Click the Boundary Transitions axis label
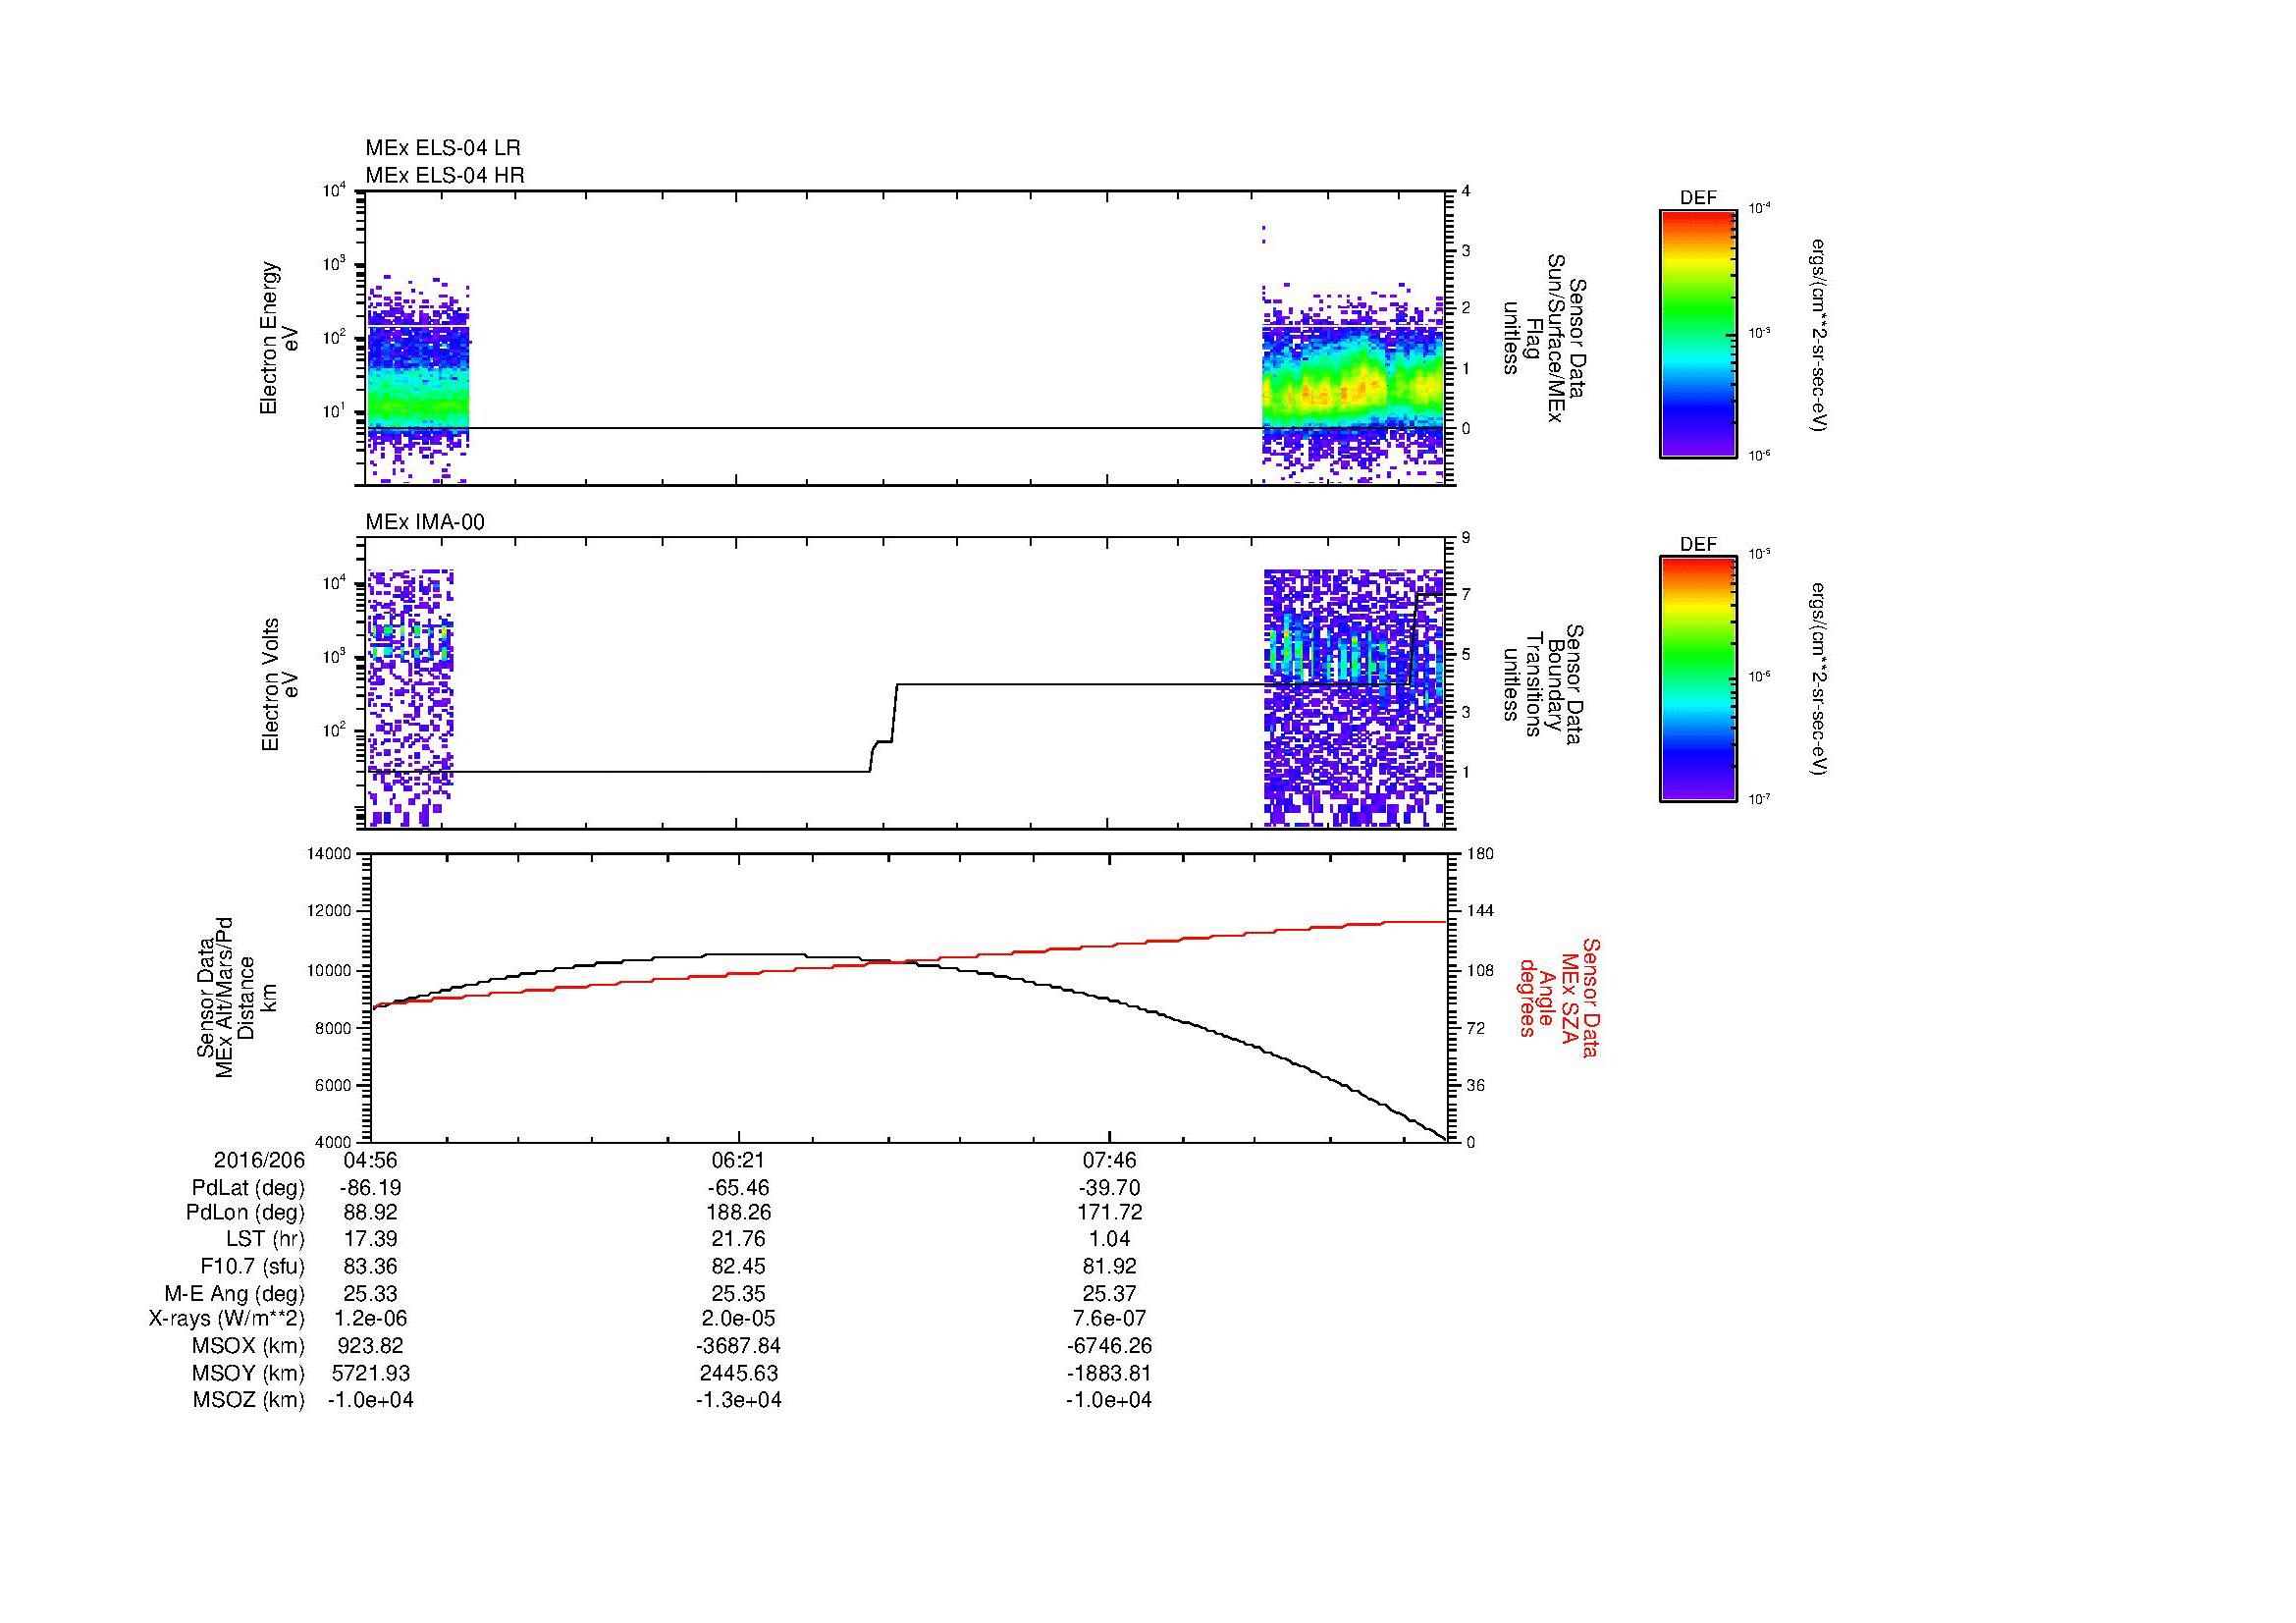Image resolution: width=2296 pixels, height=1623 pixels. coord(1542,684)
